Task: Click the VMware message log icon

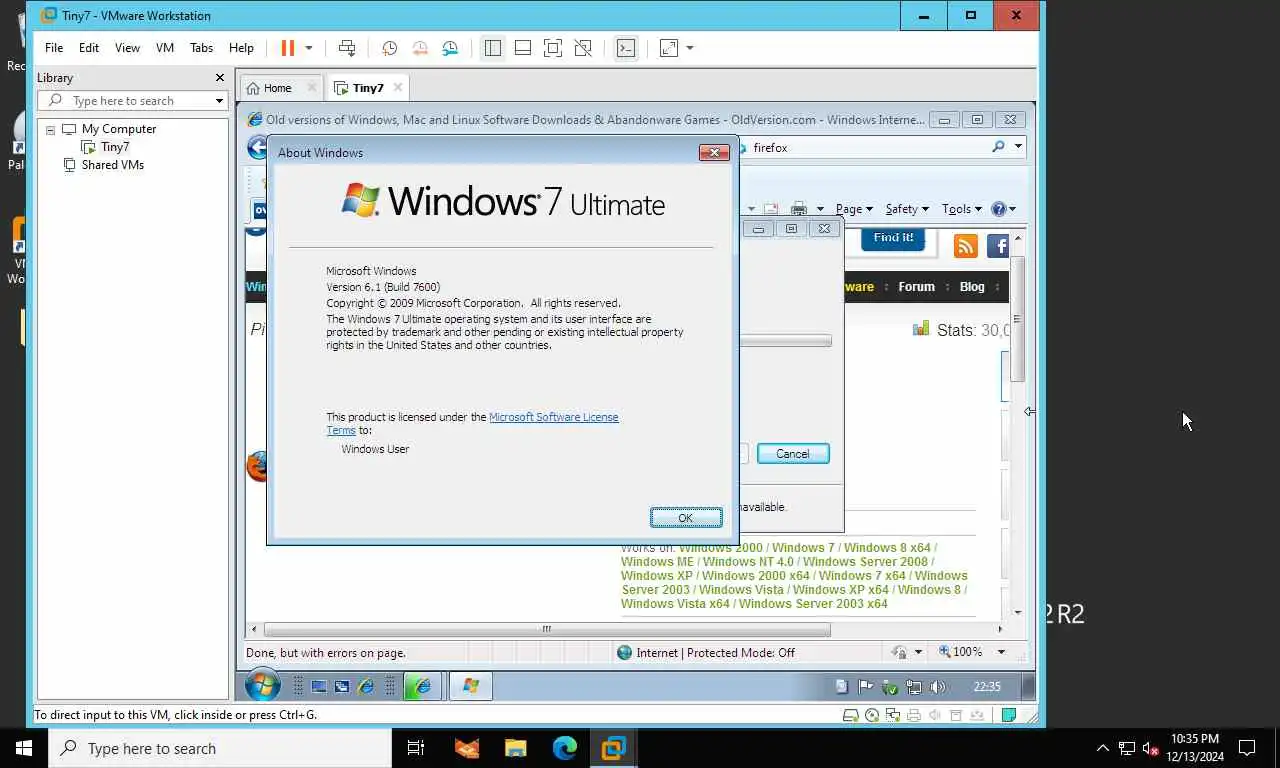Action: tap(1009, 715)
